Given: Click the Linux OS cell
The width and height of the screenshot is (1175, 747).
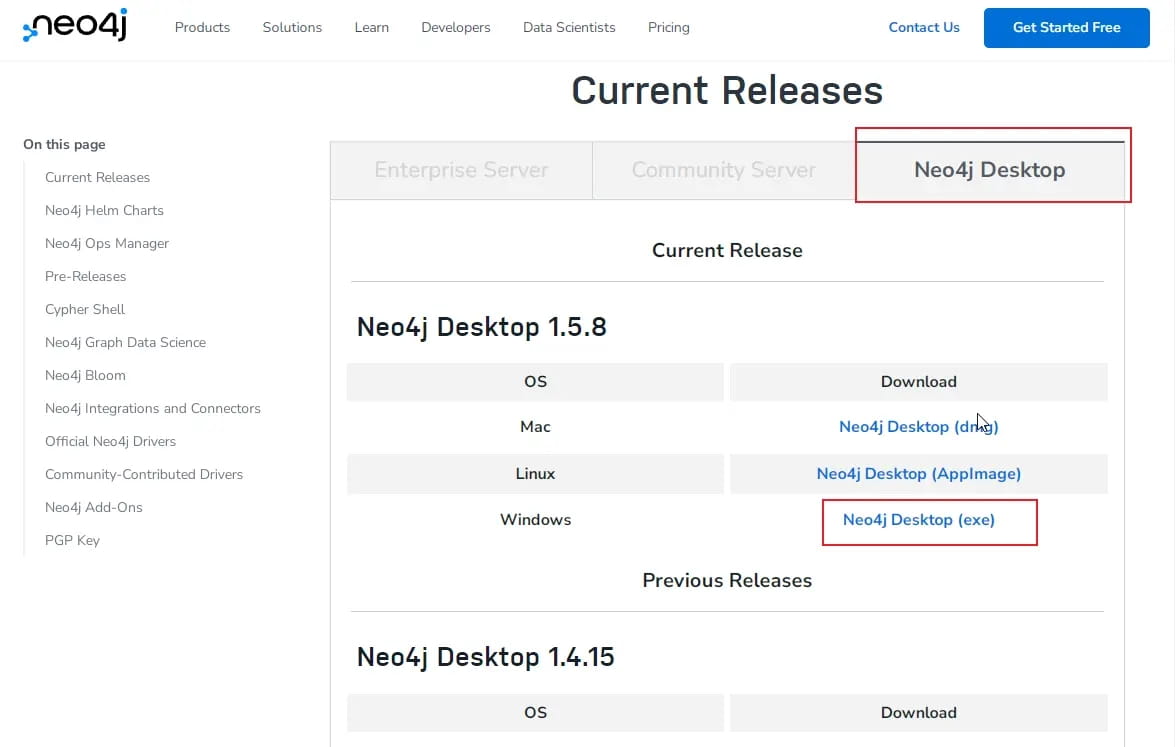Looking at the screenshot, I should pyautogui.click(x=535, y=474).
